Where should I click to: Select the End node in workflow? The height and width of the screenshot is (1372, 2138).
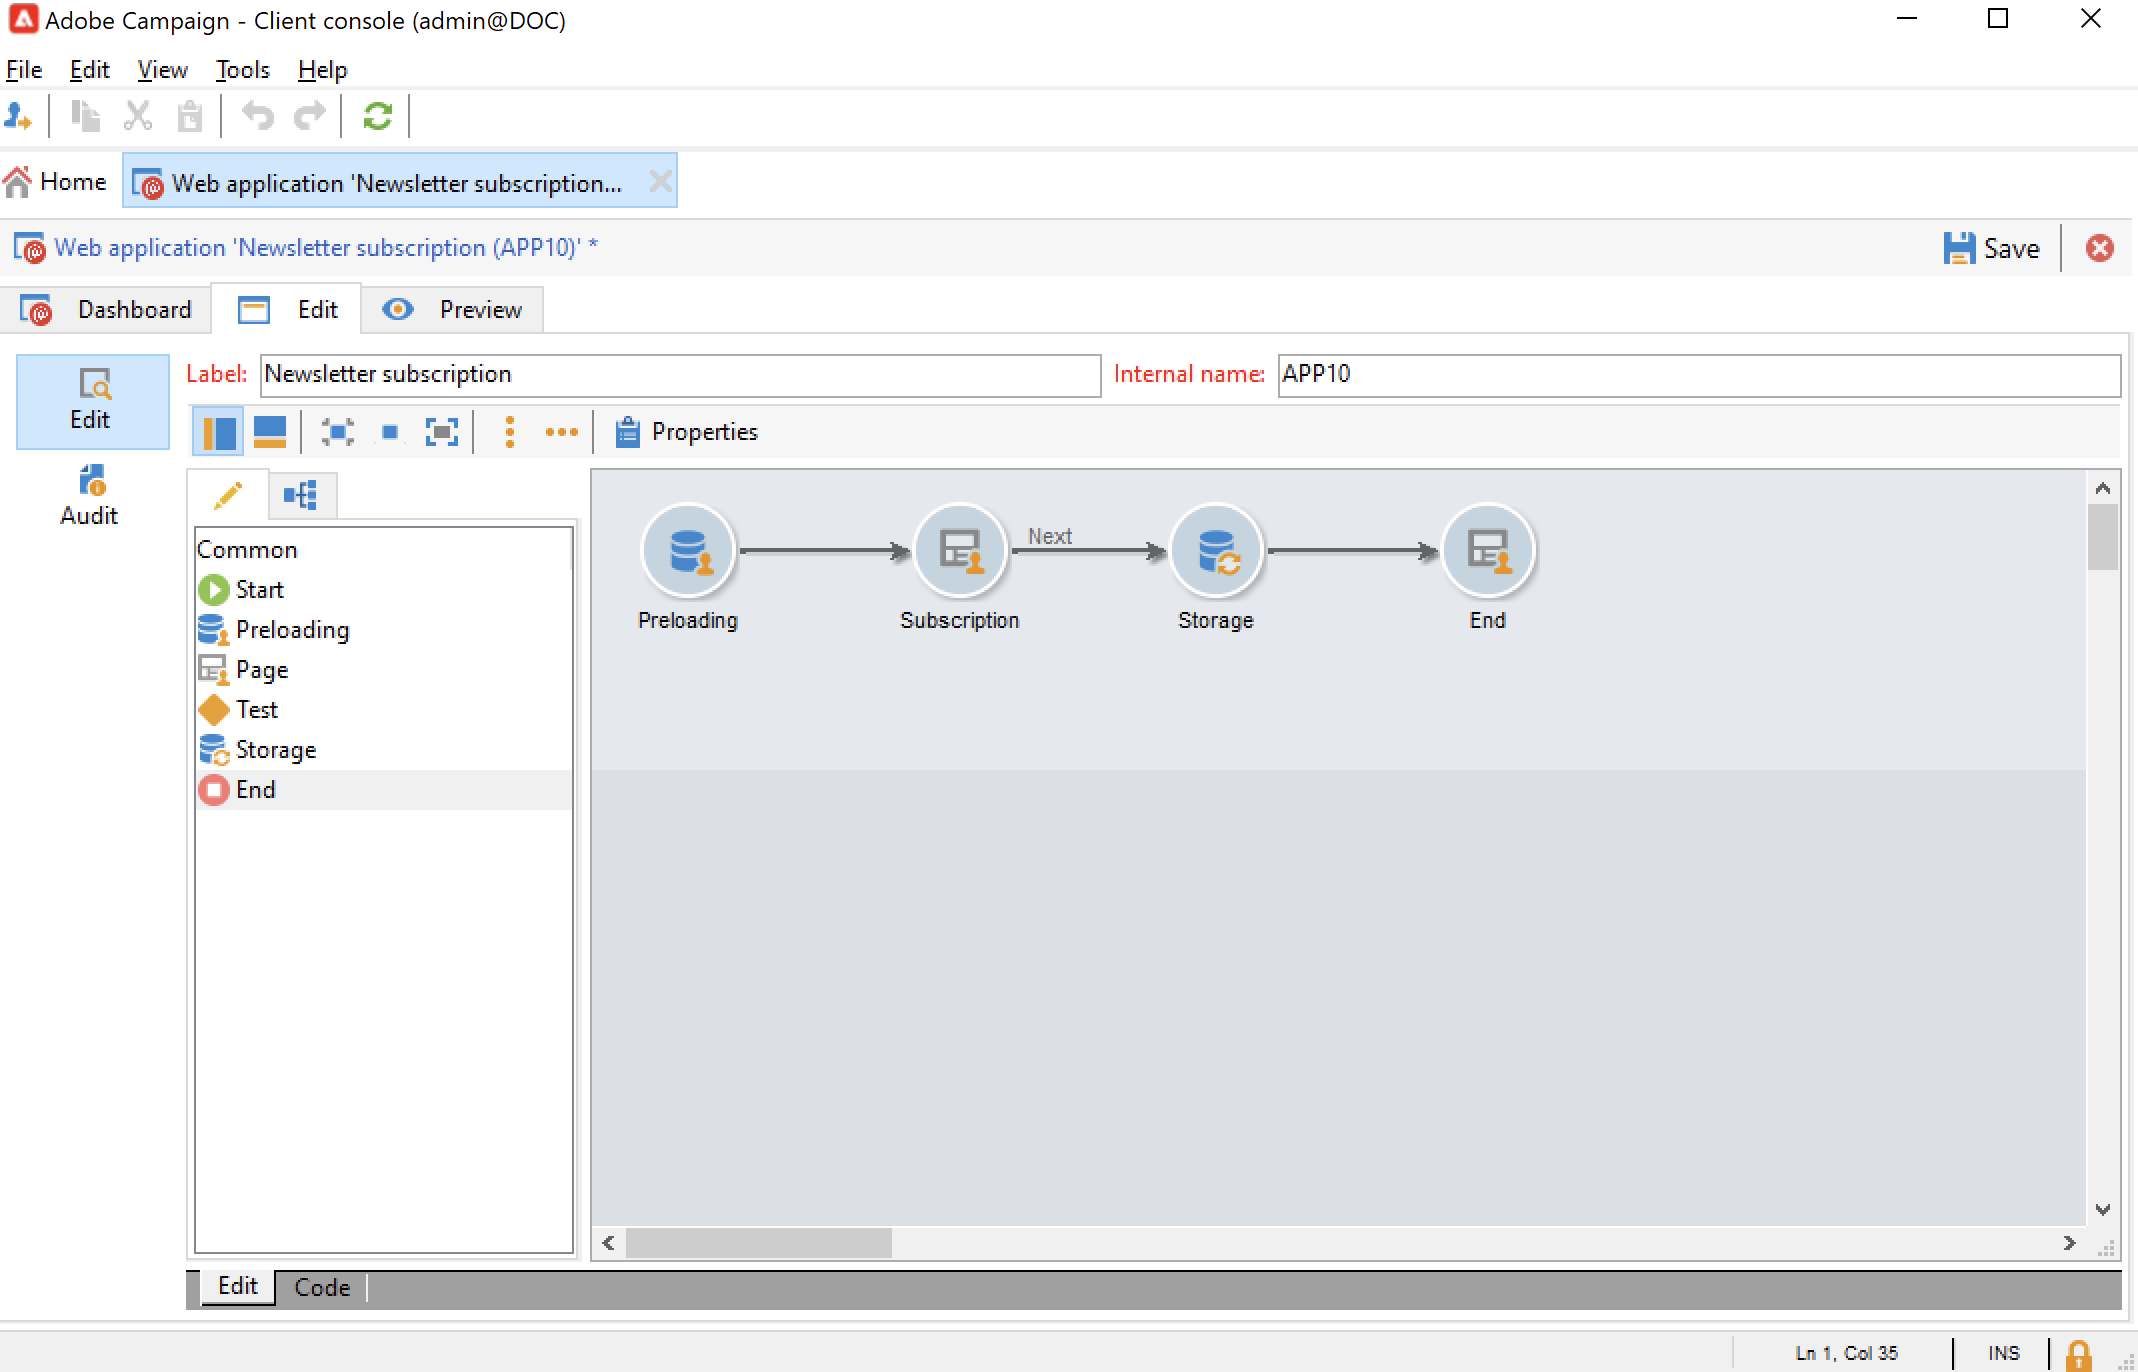click(1487, 551)
